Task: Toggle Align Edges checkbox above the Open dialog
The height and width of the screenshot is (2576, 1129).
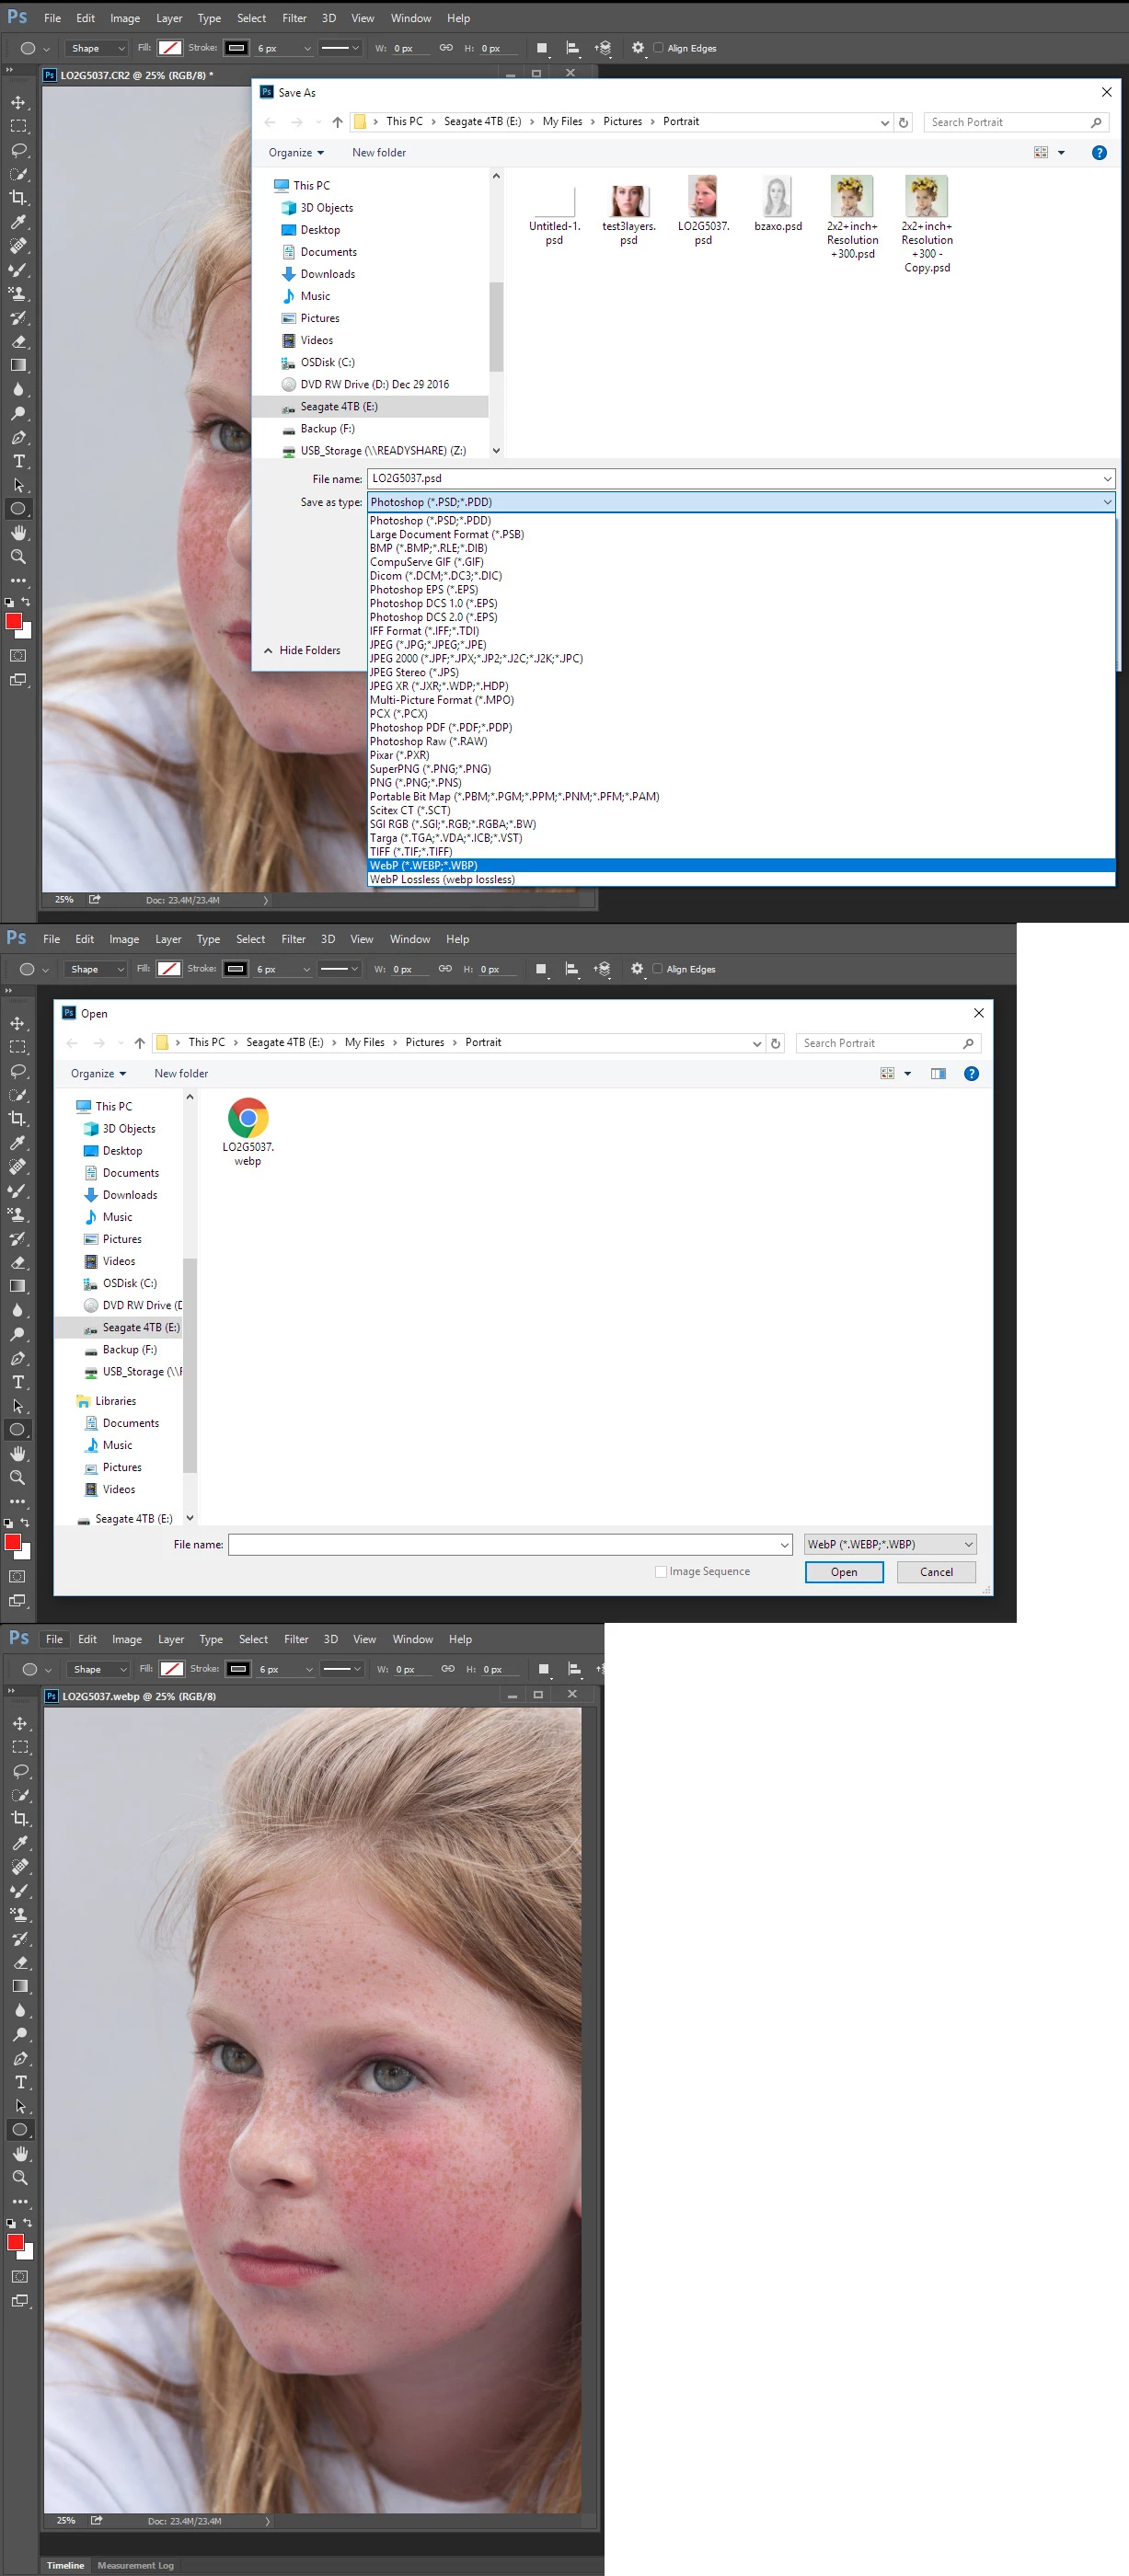Action: tap(657, 969)
